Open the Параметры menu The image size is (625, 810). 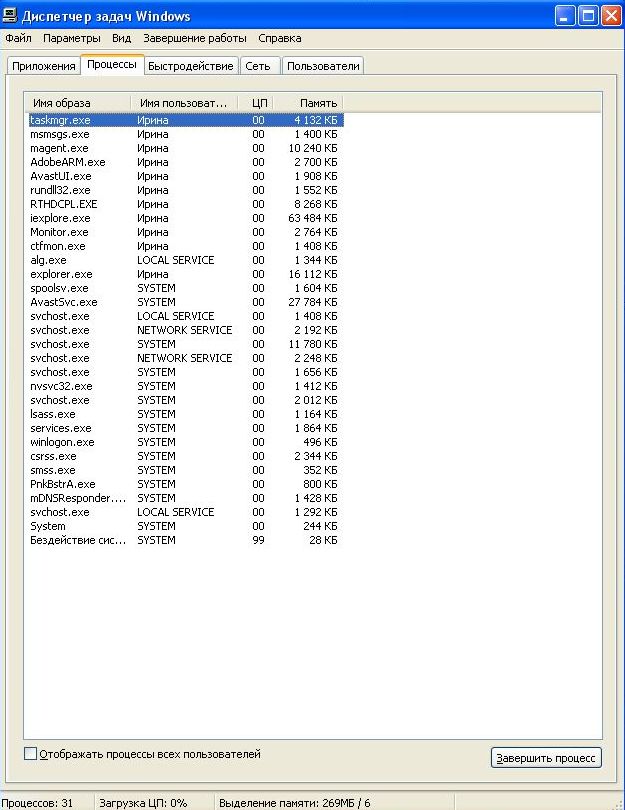(x=71, y=38)
